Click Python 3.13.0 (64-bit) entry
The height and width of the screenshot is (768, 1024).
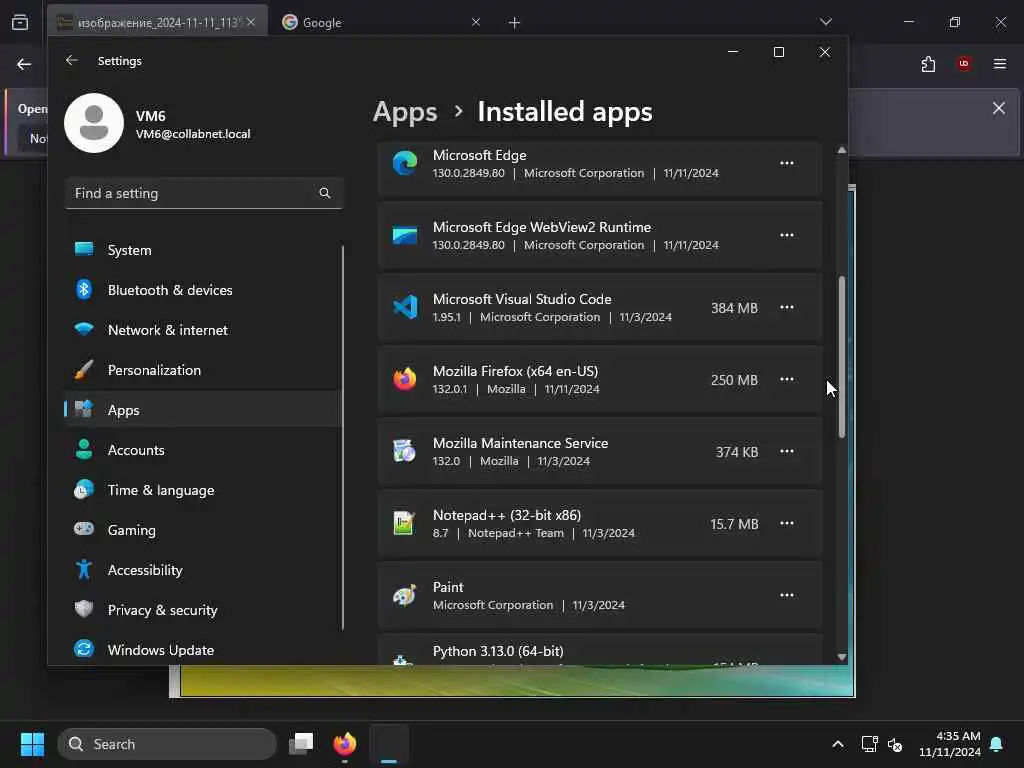600,650
